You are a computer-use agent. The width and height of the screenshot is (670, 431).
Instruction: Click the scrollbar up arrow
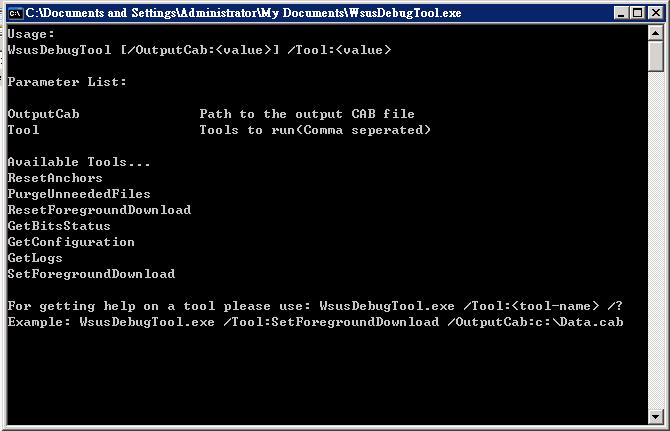[655, 33]
